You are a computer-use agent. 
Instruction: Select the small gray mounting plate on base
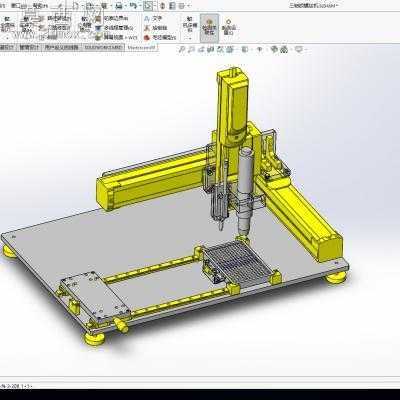95,297
